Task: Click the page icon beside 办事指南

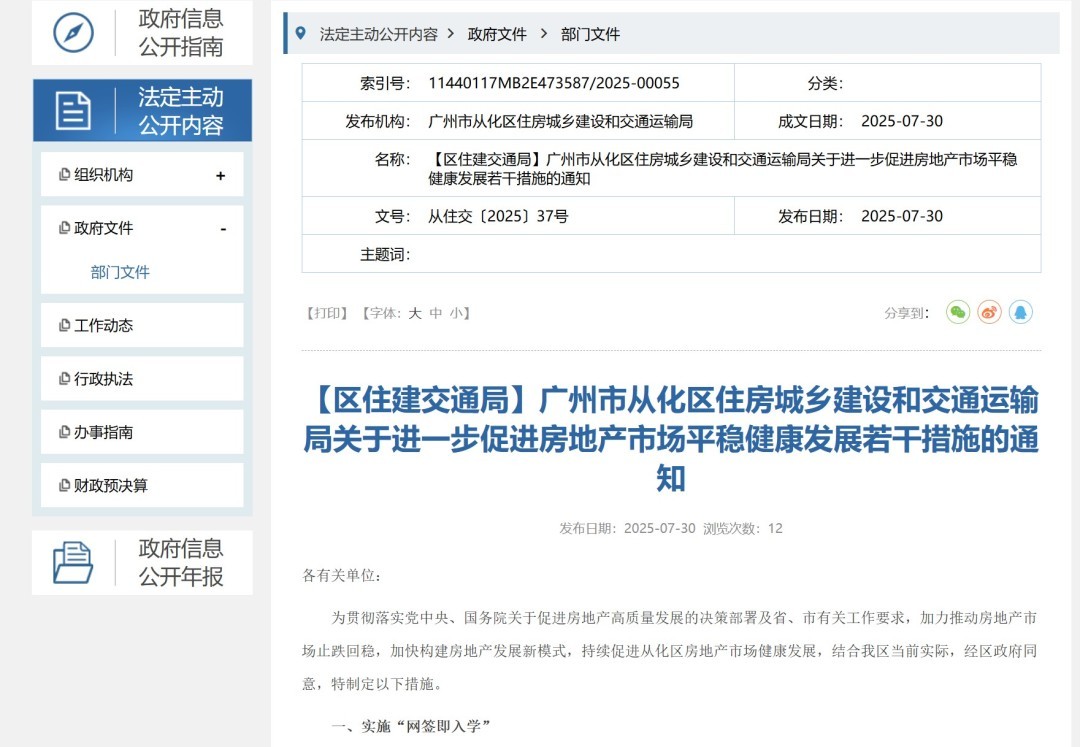Action: 64,432
